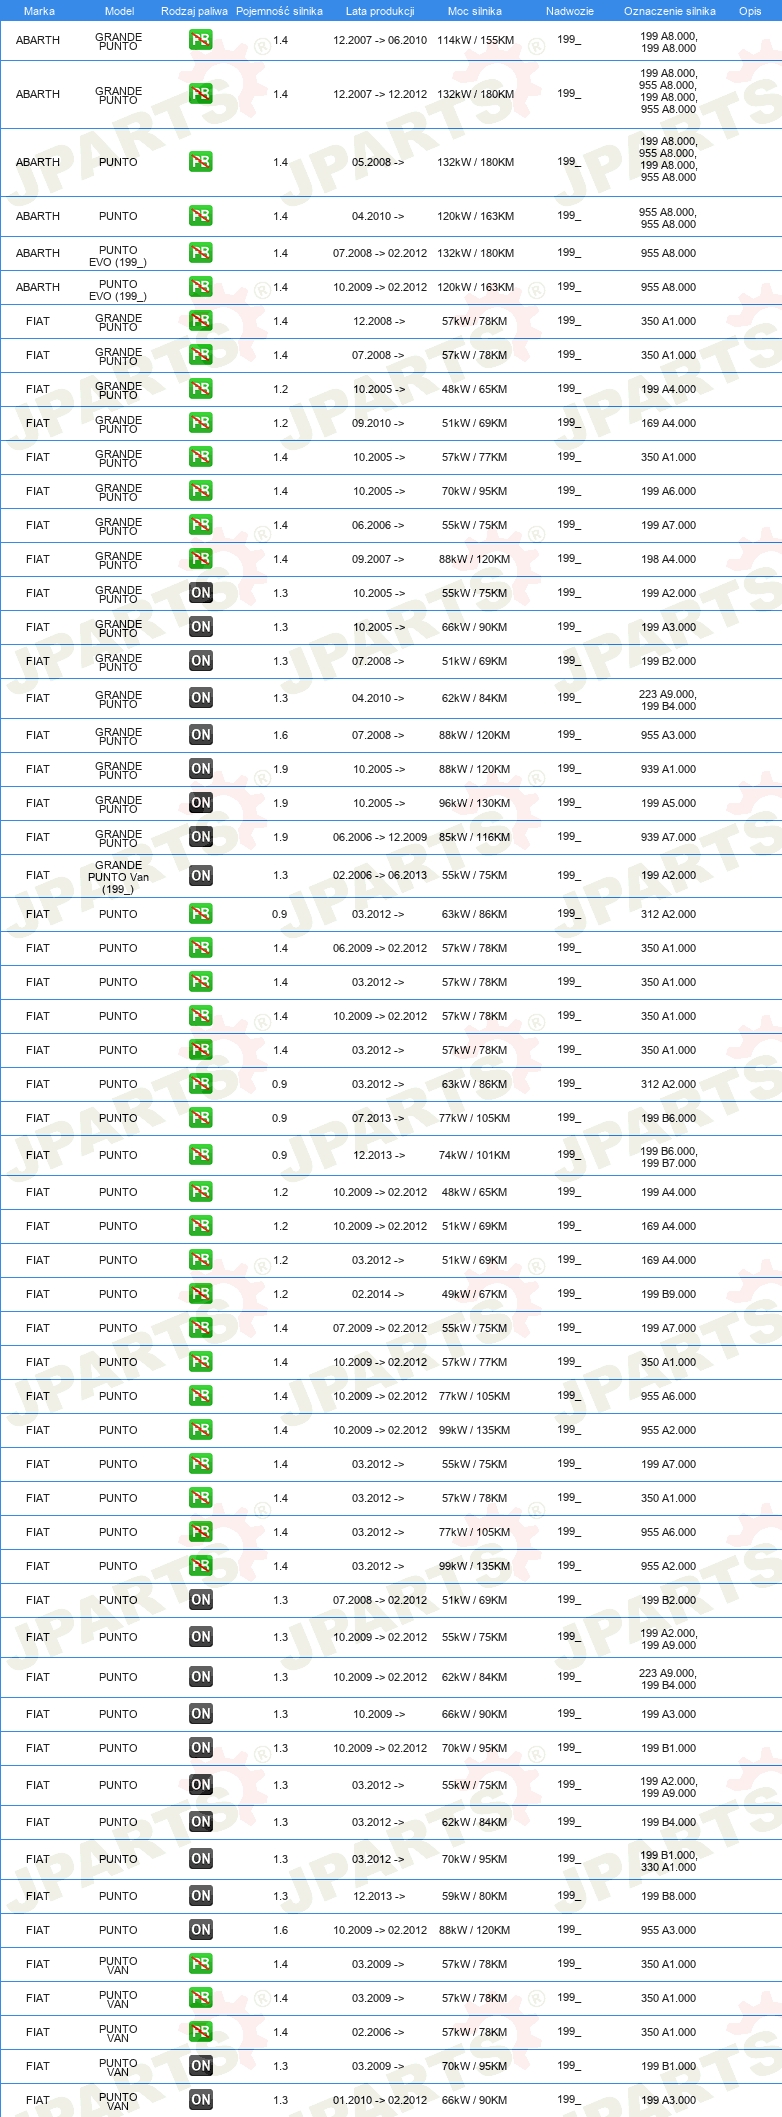The height and width of the screenshot is (2117, 782).
Task: Click the Marka column header
Action: click(x=39, y=11)
